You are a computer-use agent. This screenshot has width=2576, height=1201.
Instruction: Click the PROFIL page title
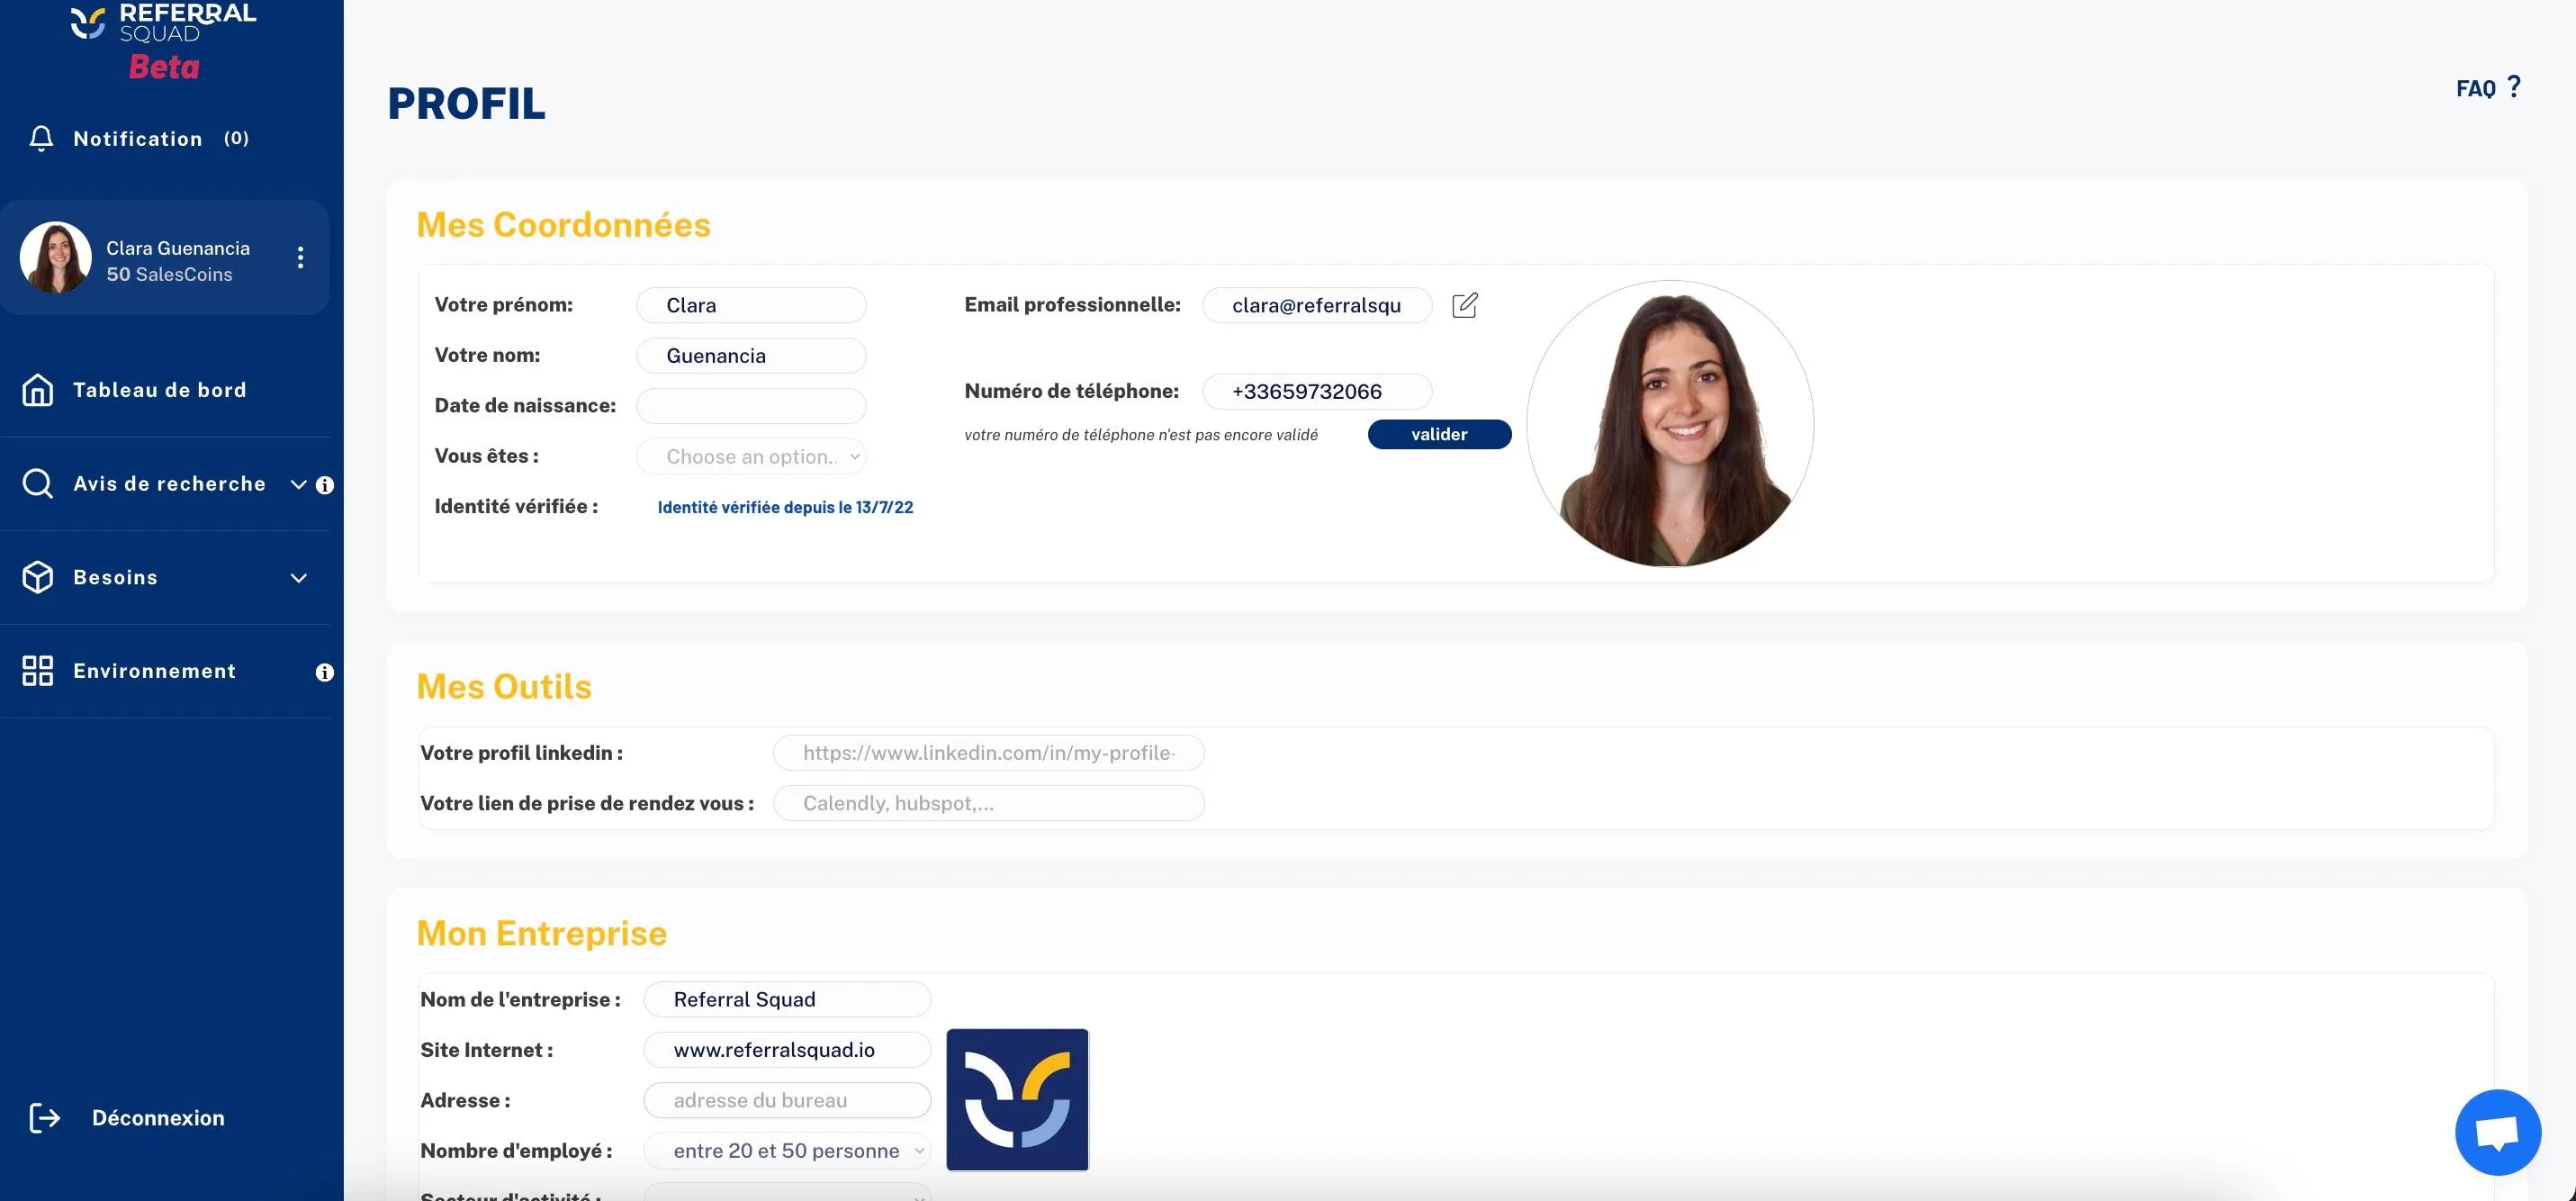coord(467,104)
